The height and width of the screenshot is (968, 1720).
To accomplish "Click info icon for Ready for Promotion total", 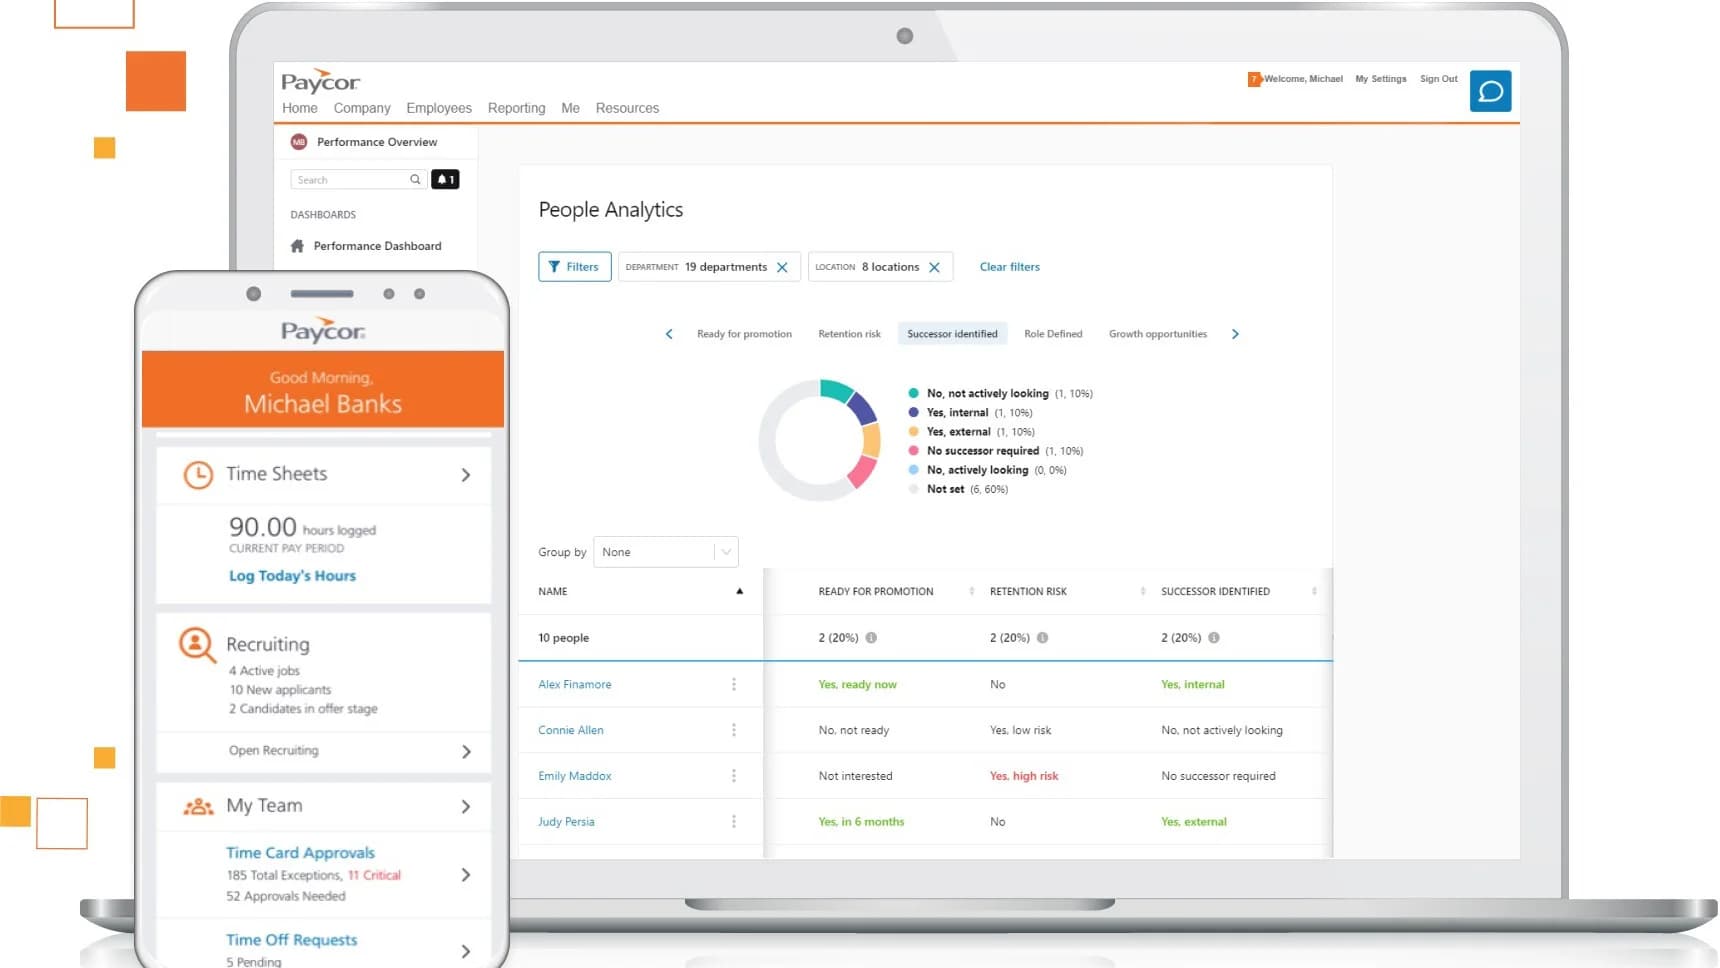I will (x=871, y=638).
